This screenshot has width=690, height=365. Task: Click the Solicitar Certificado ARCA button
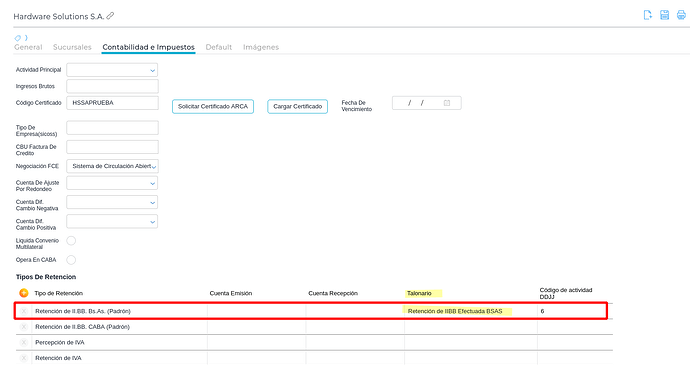click(x=213, y=107)
